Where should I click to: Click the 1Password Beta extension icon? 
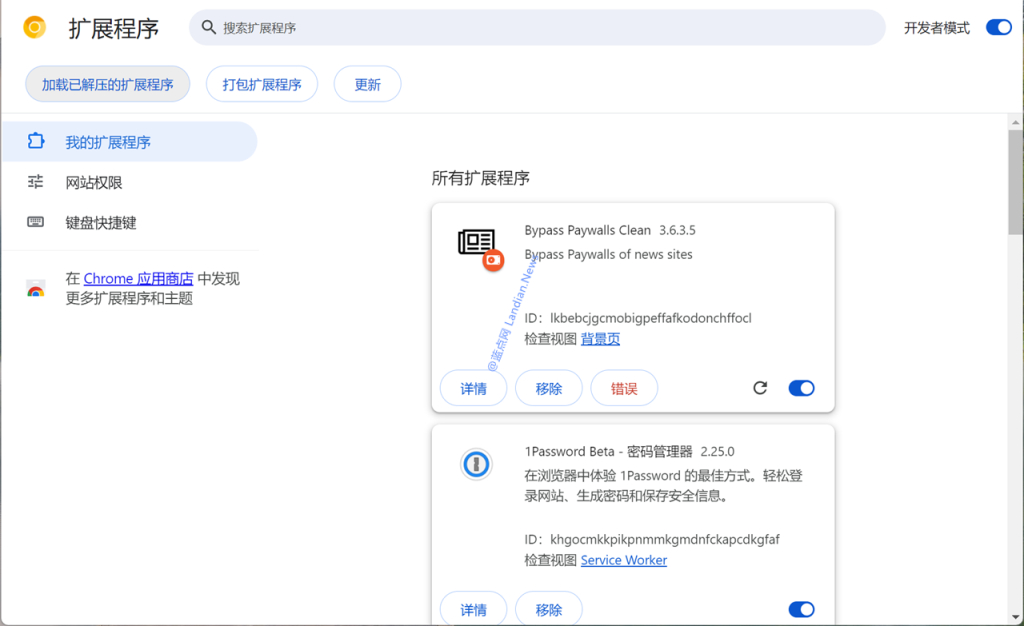click(x=476, y=465)
